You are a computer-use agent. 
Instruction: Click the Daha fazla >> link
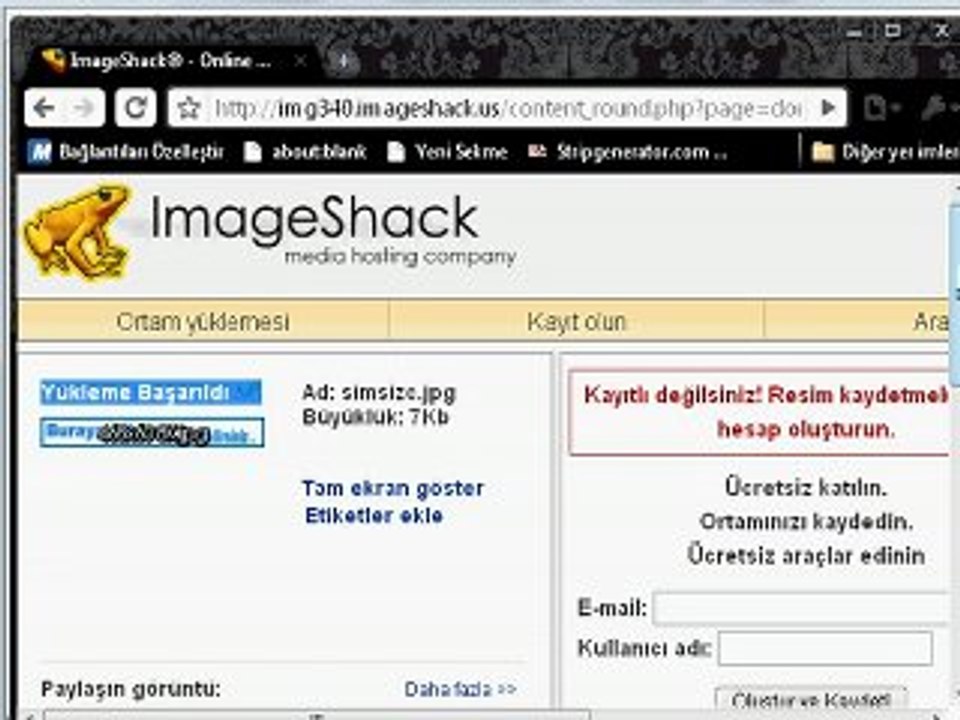460,689
